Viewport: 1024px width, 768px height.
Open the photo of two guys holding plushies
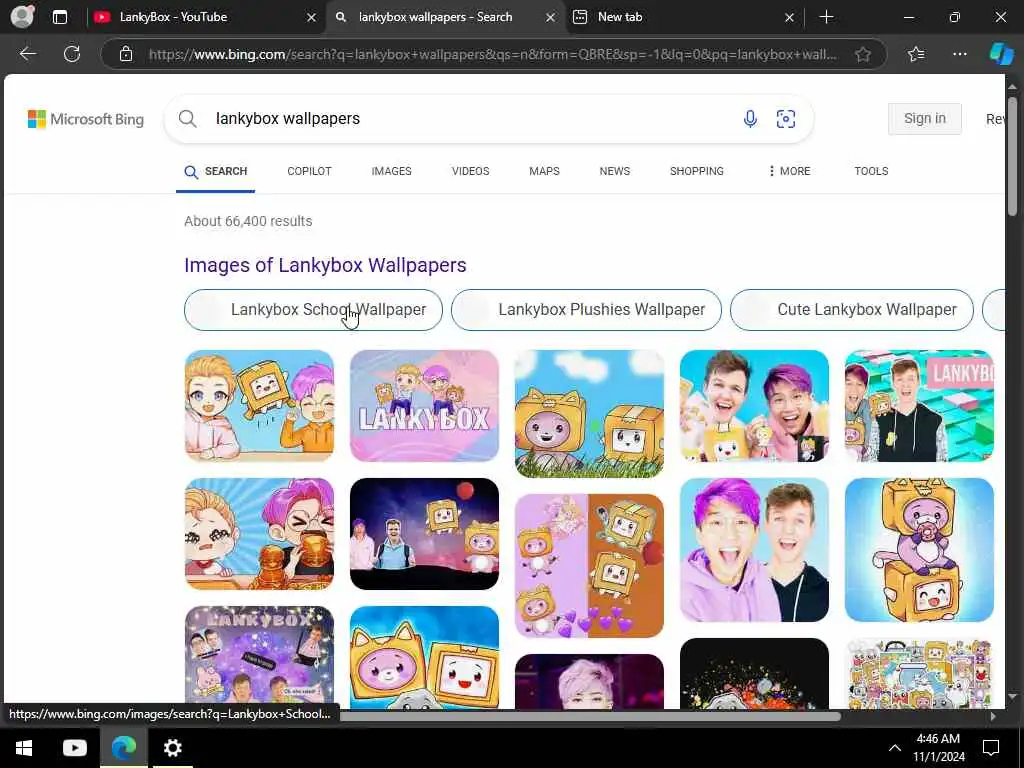(x=754, y=406)
